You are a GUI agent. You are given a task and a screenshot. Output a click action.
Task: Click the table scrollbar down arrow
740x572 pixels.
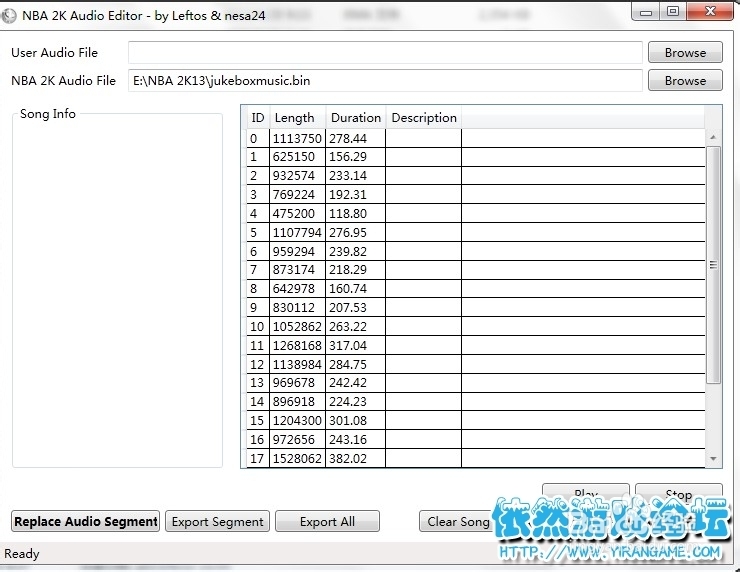pyautogui.click(x=713, y=459)
